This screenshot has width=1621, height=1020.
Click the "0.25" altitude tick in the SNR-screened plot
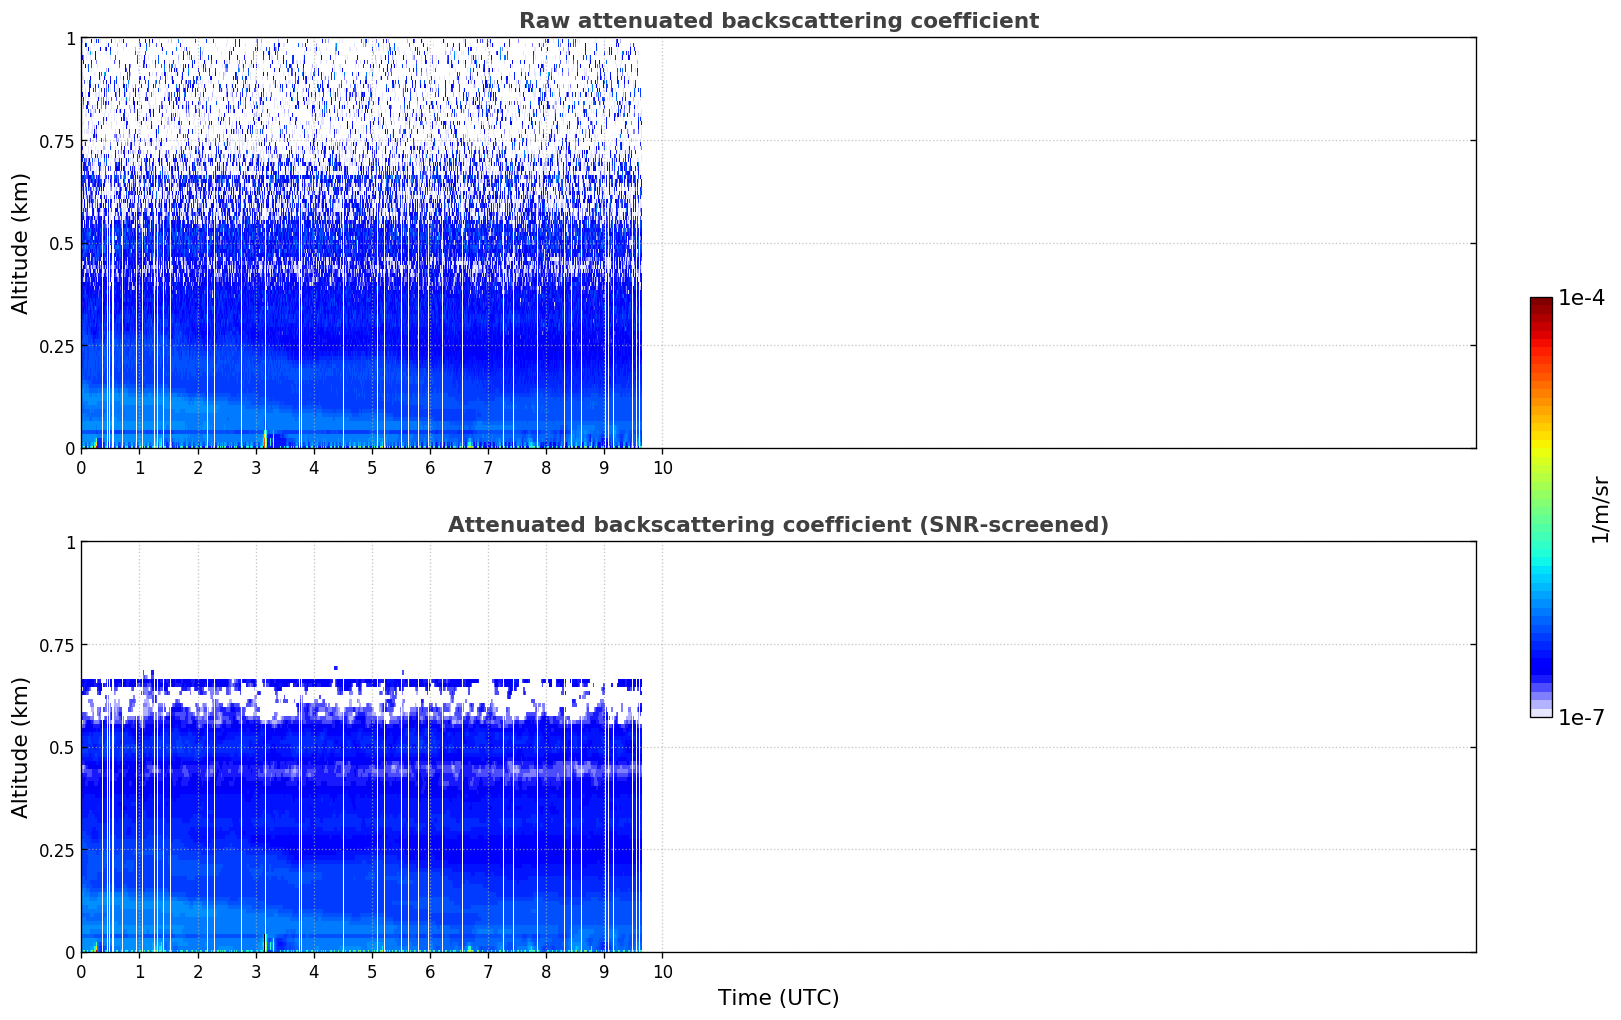tap(57, 850)
